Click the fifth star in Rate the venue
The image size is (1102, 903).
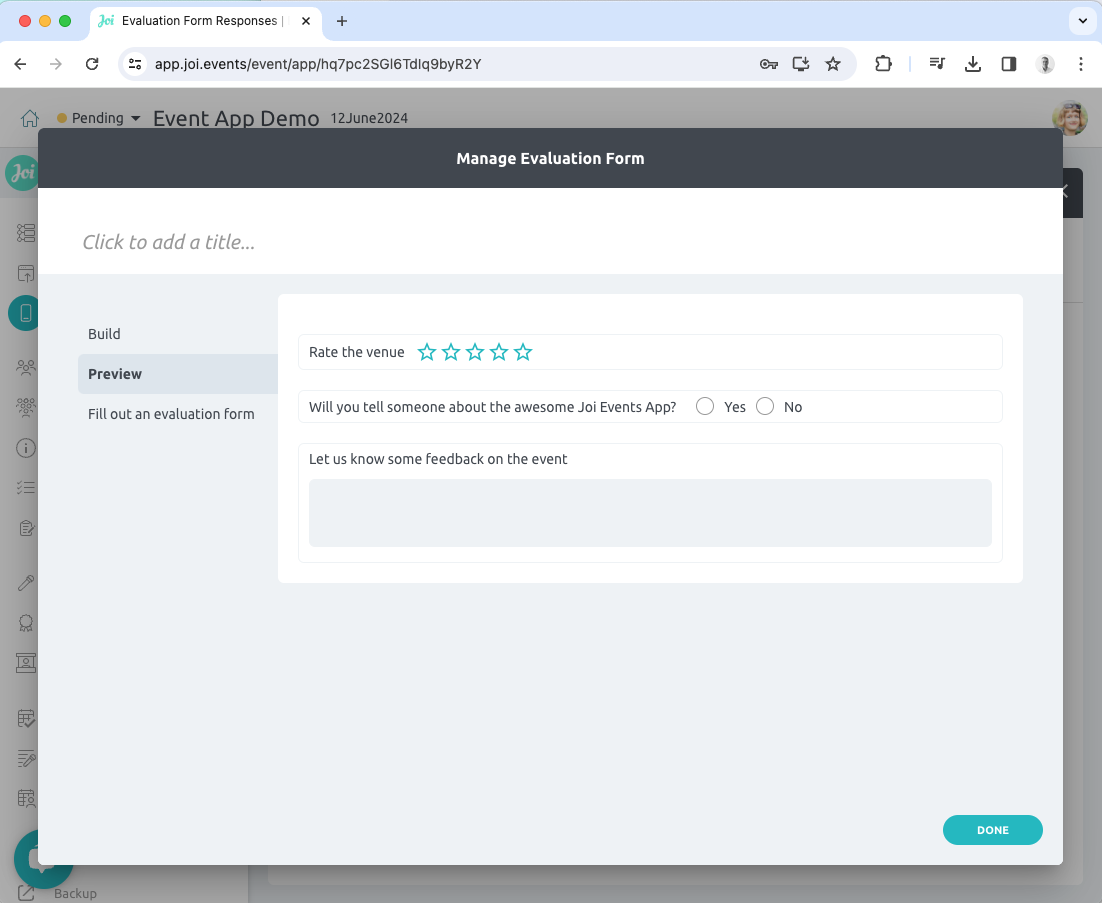[523, 352]
